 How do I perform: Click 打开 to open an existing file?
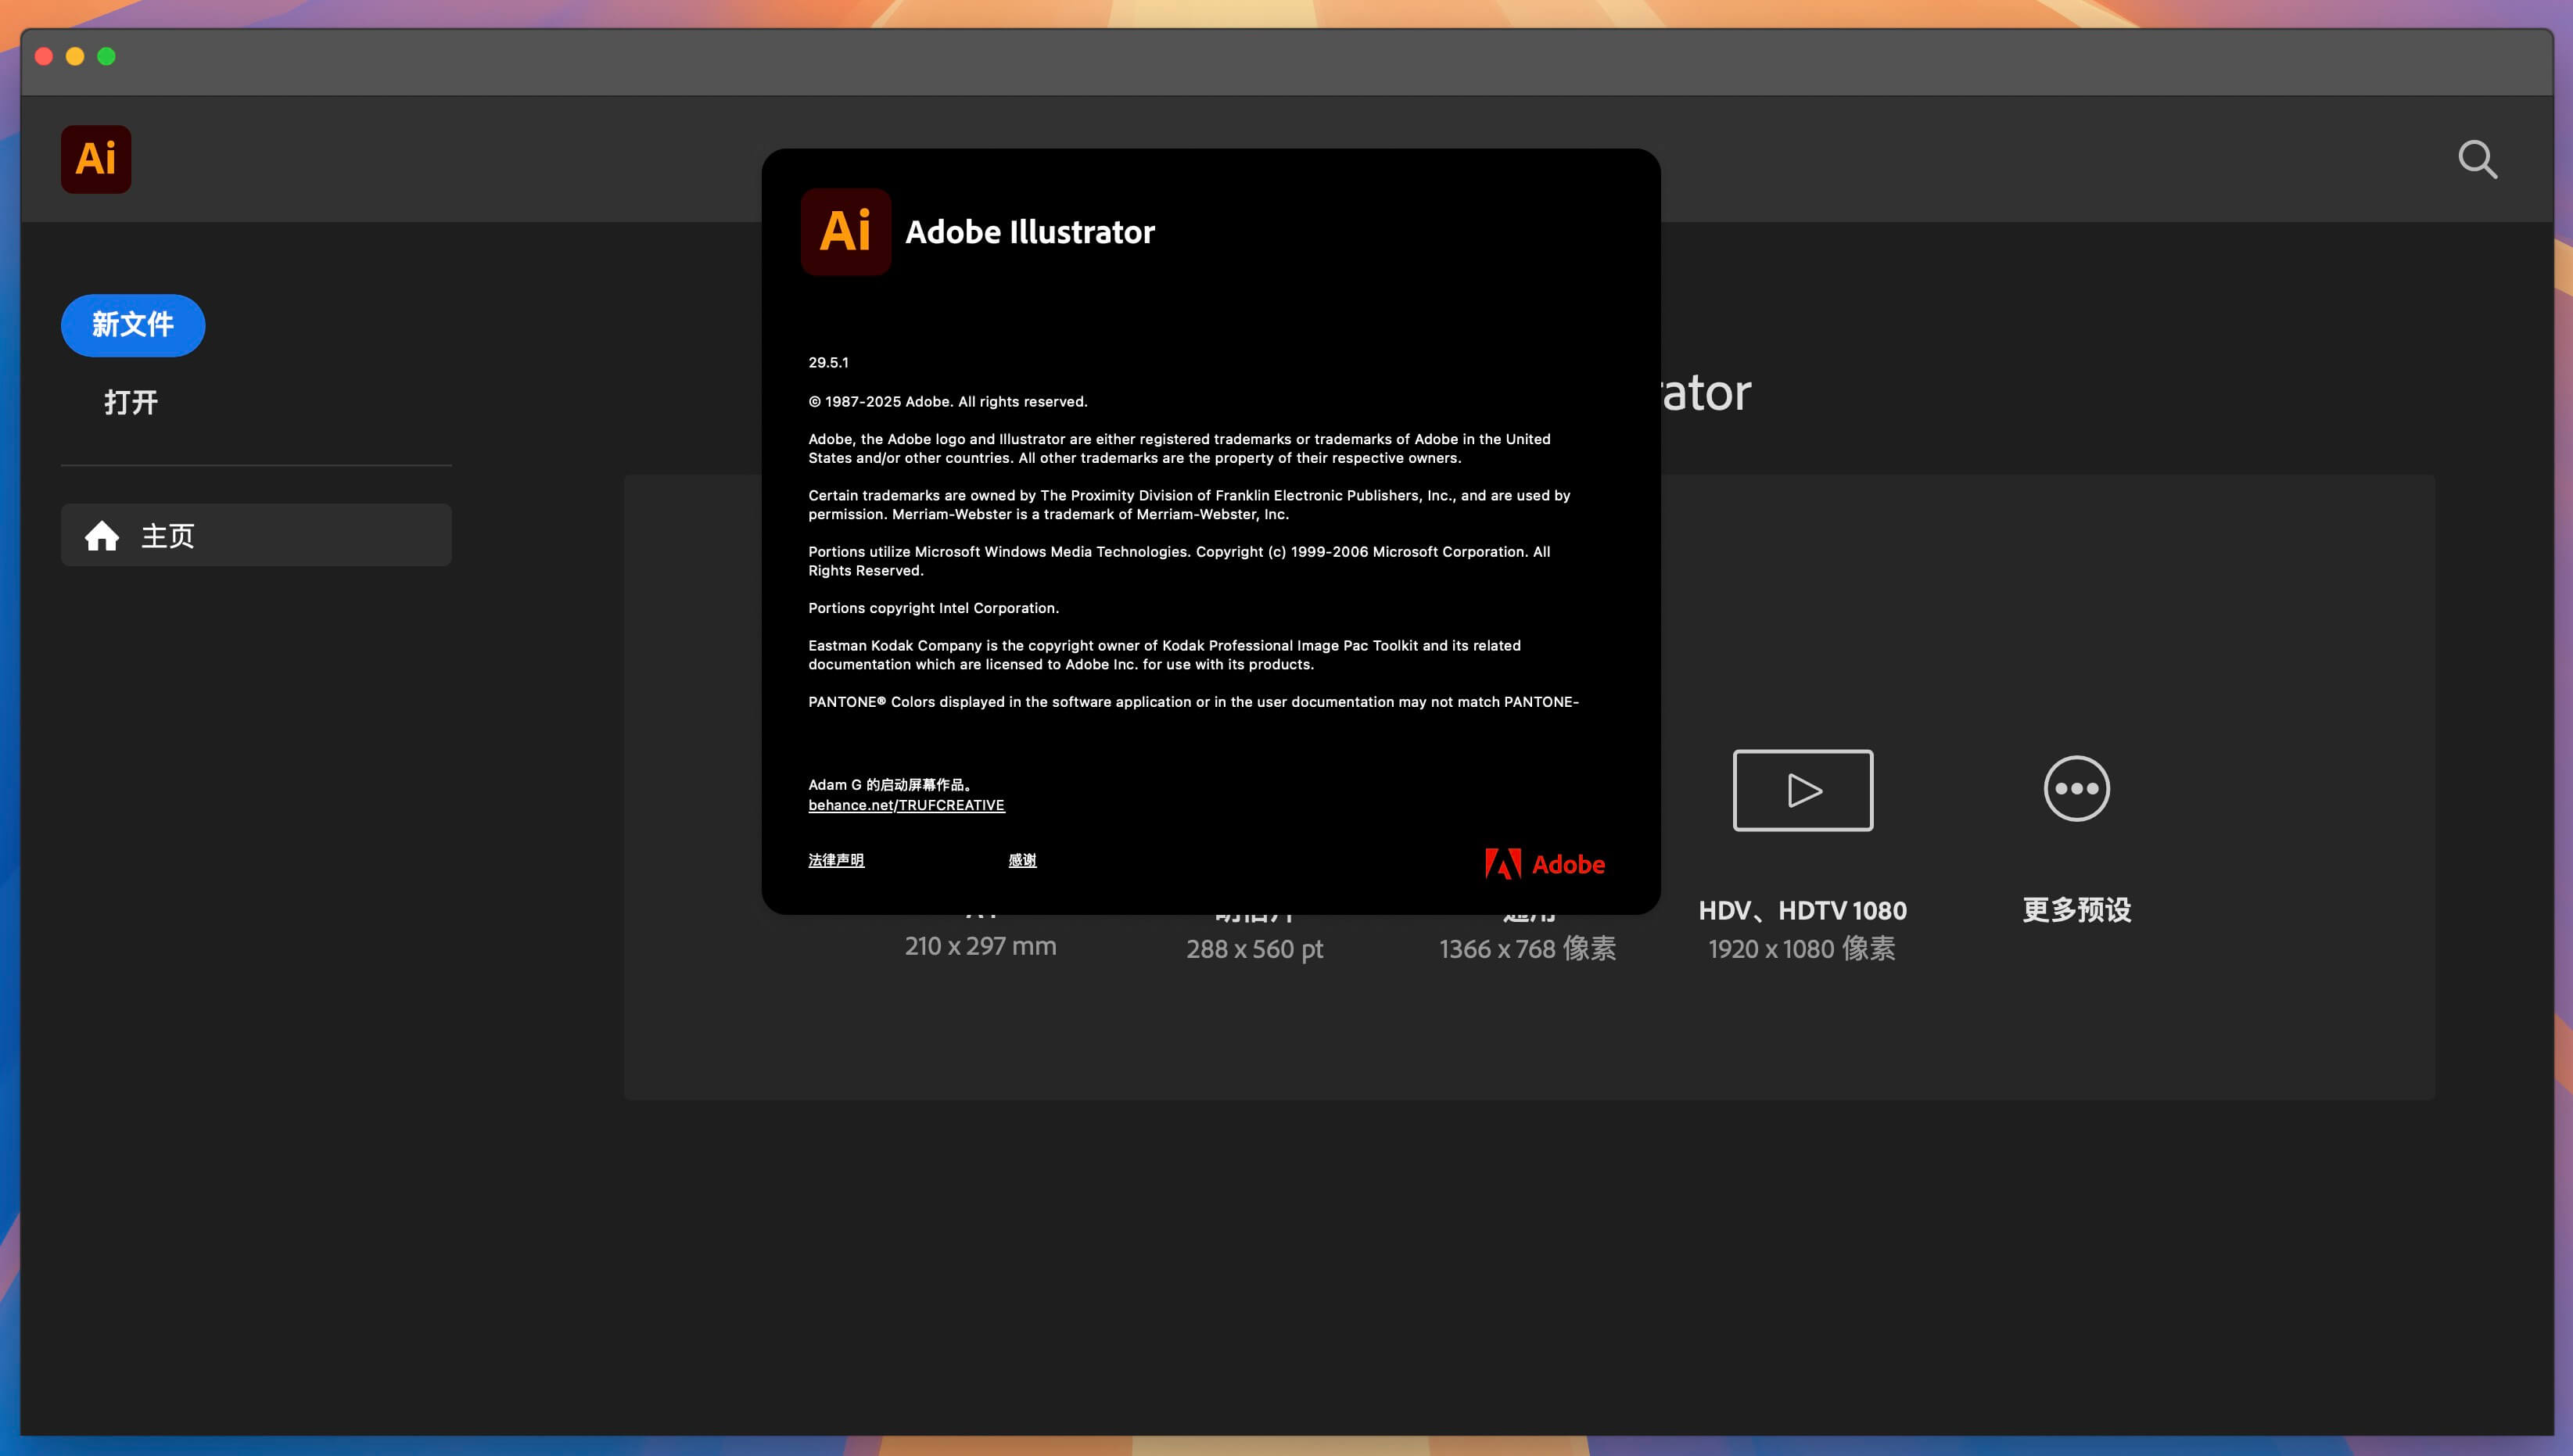[x=131, y=402]
